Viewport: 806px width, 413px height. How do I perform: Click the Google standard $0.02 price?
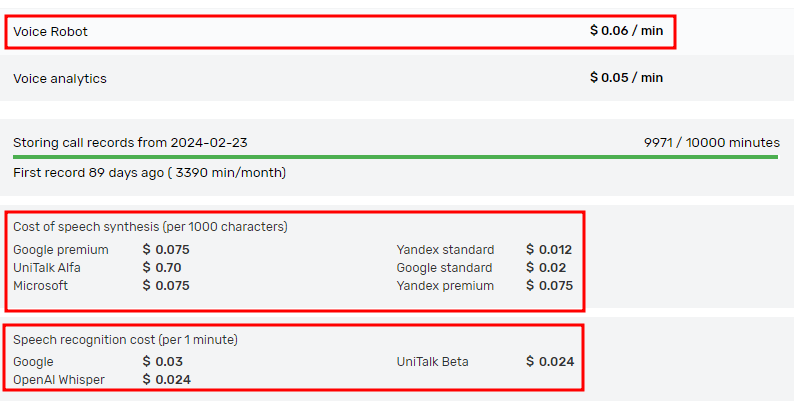tap(546, 268)
